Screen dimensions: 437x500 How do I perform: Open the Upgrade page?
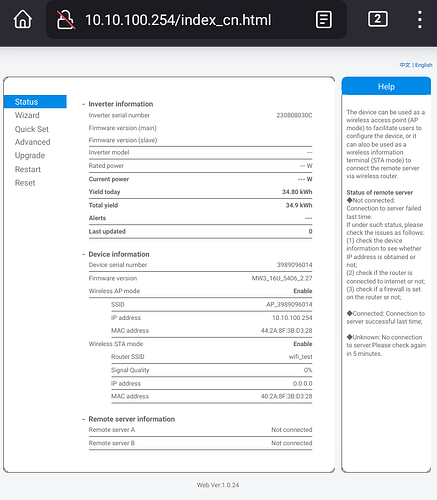(x=30, y=156)
